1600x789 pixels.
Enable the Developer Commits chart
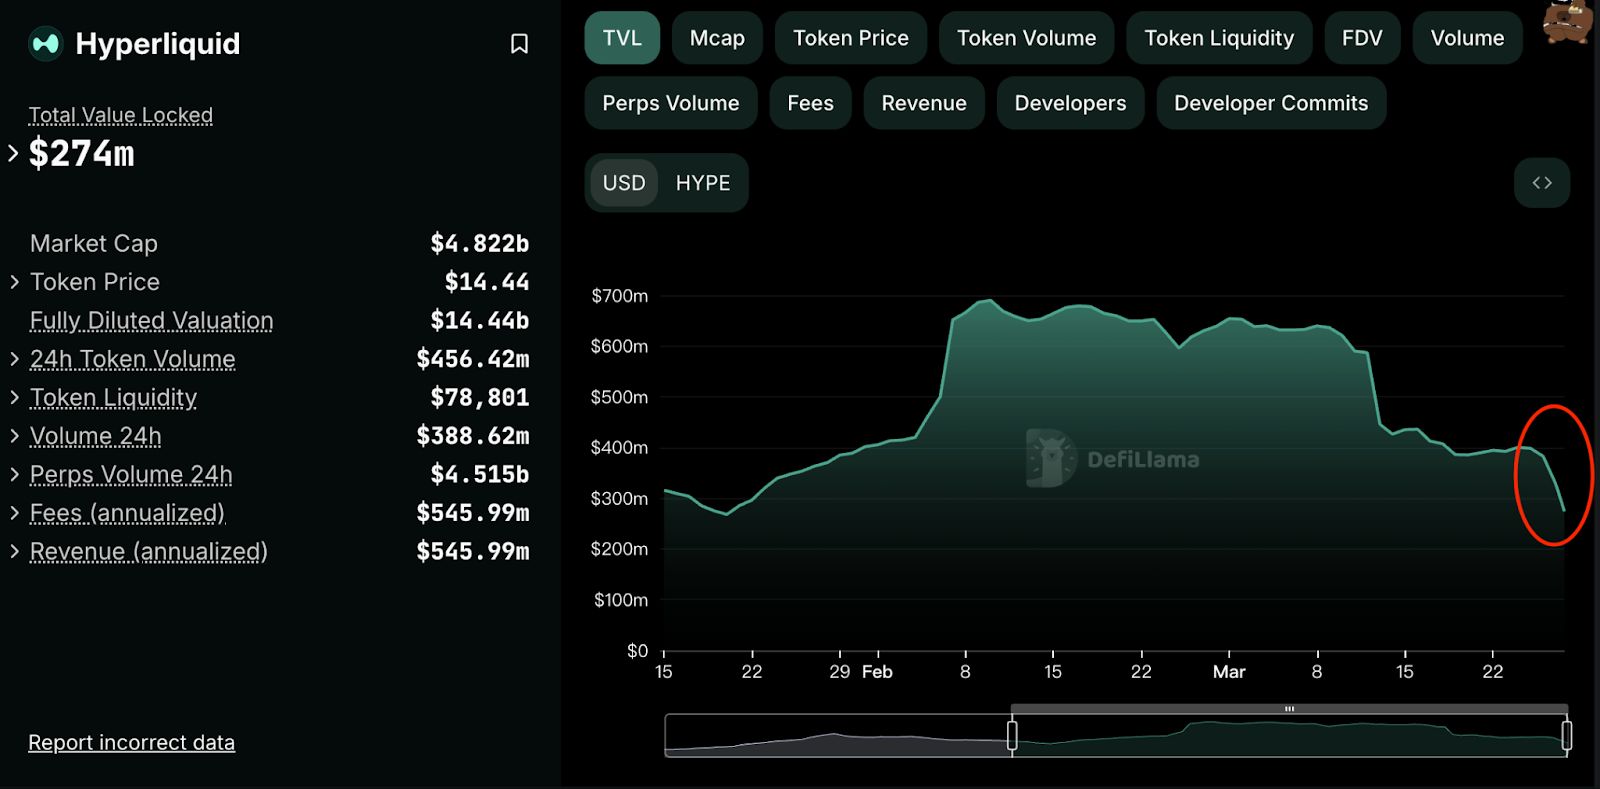1270,103
